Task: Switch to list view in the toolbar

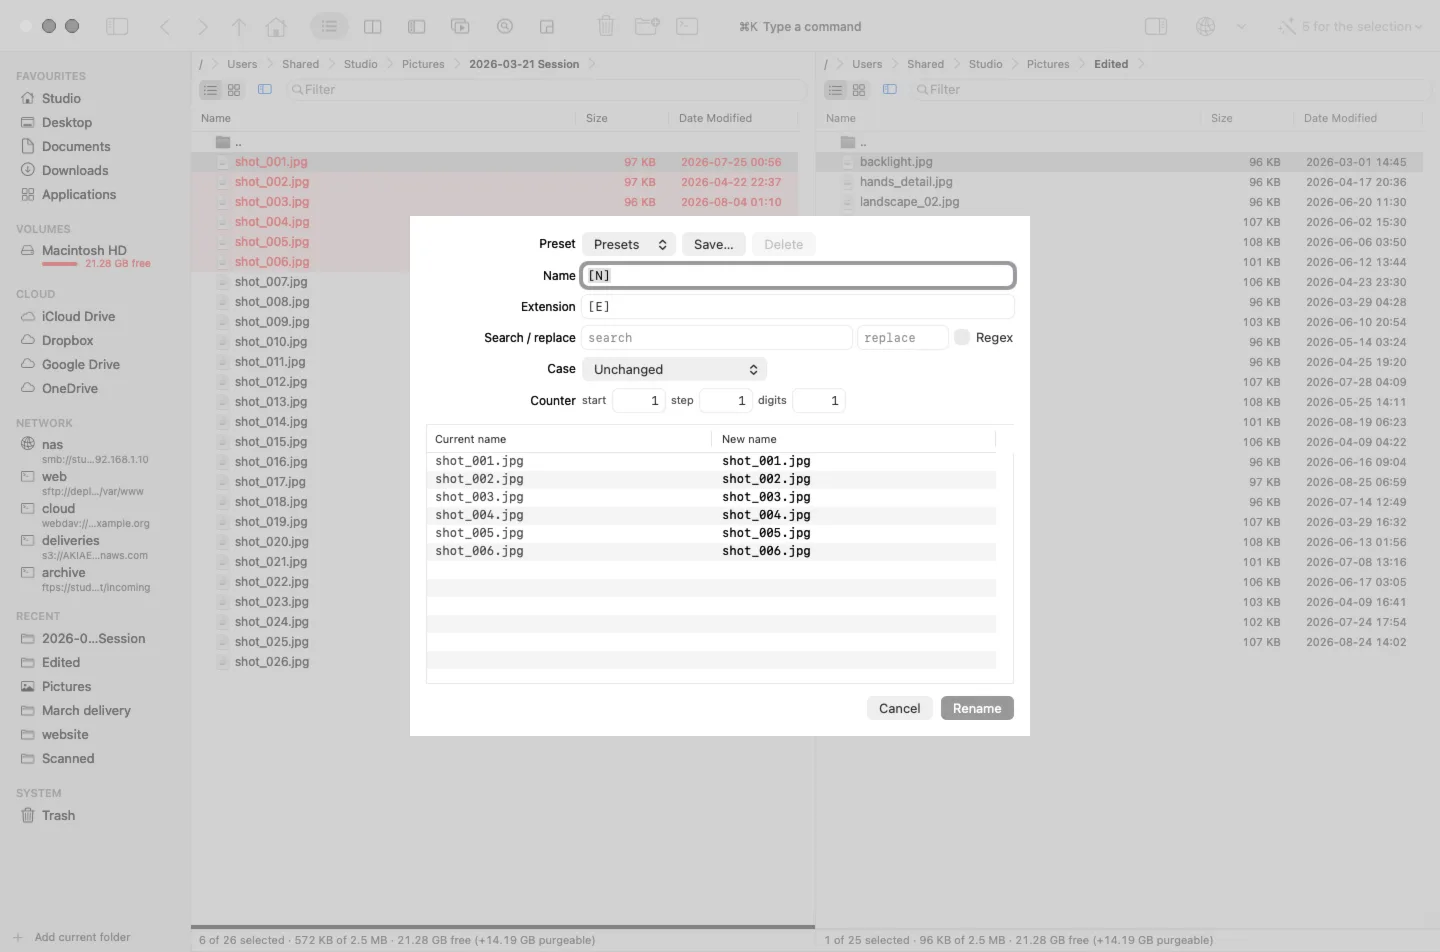Action: 329,27
